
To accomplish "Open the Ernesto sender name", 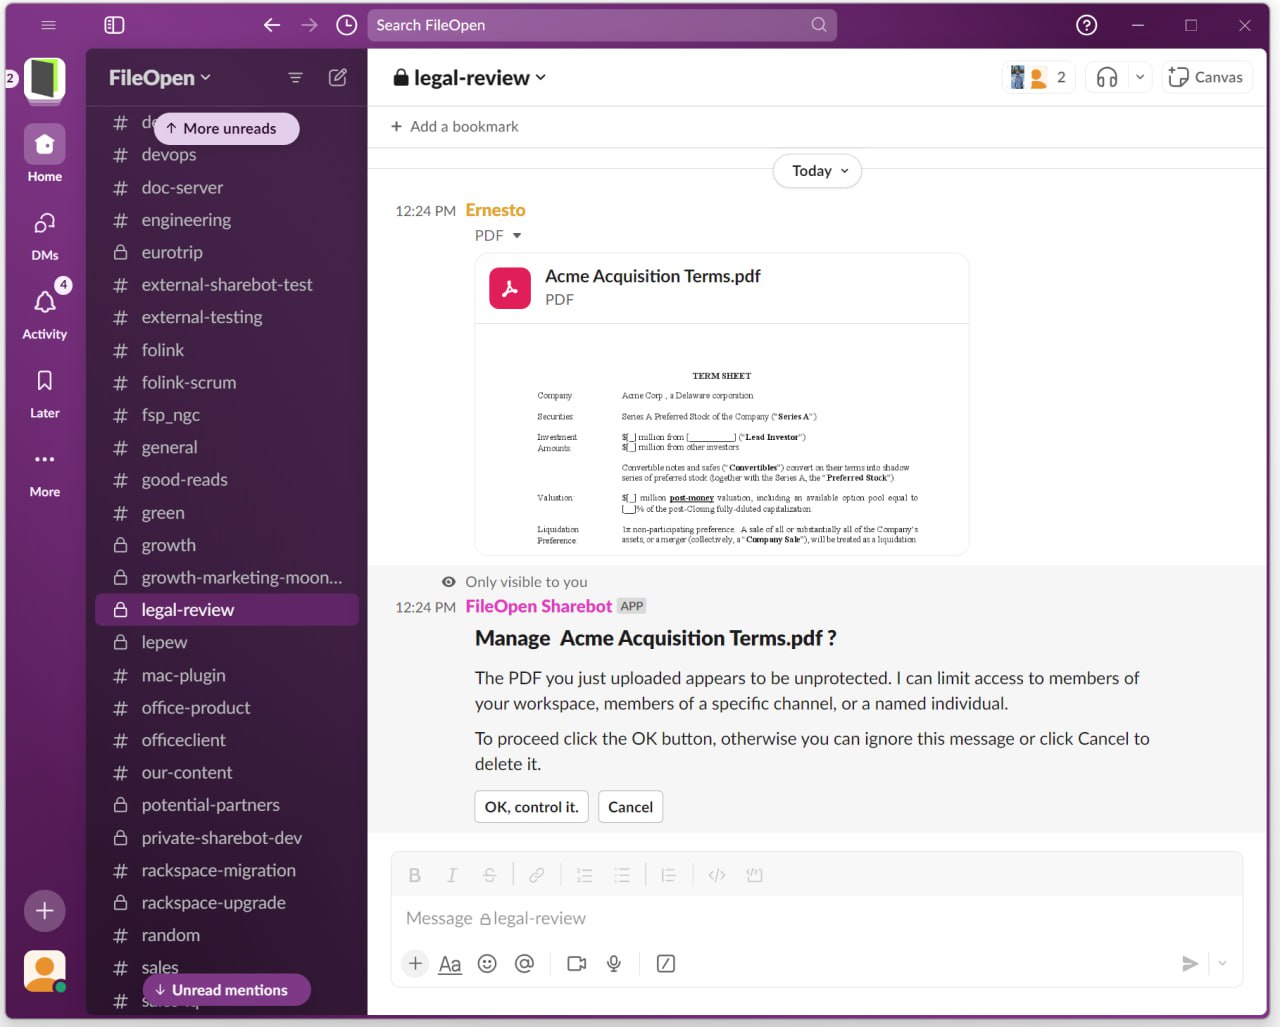I will (x=495, y=210).
